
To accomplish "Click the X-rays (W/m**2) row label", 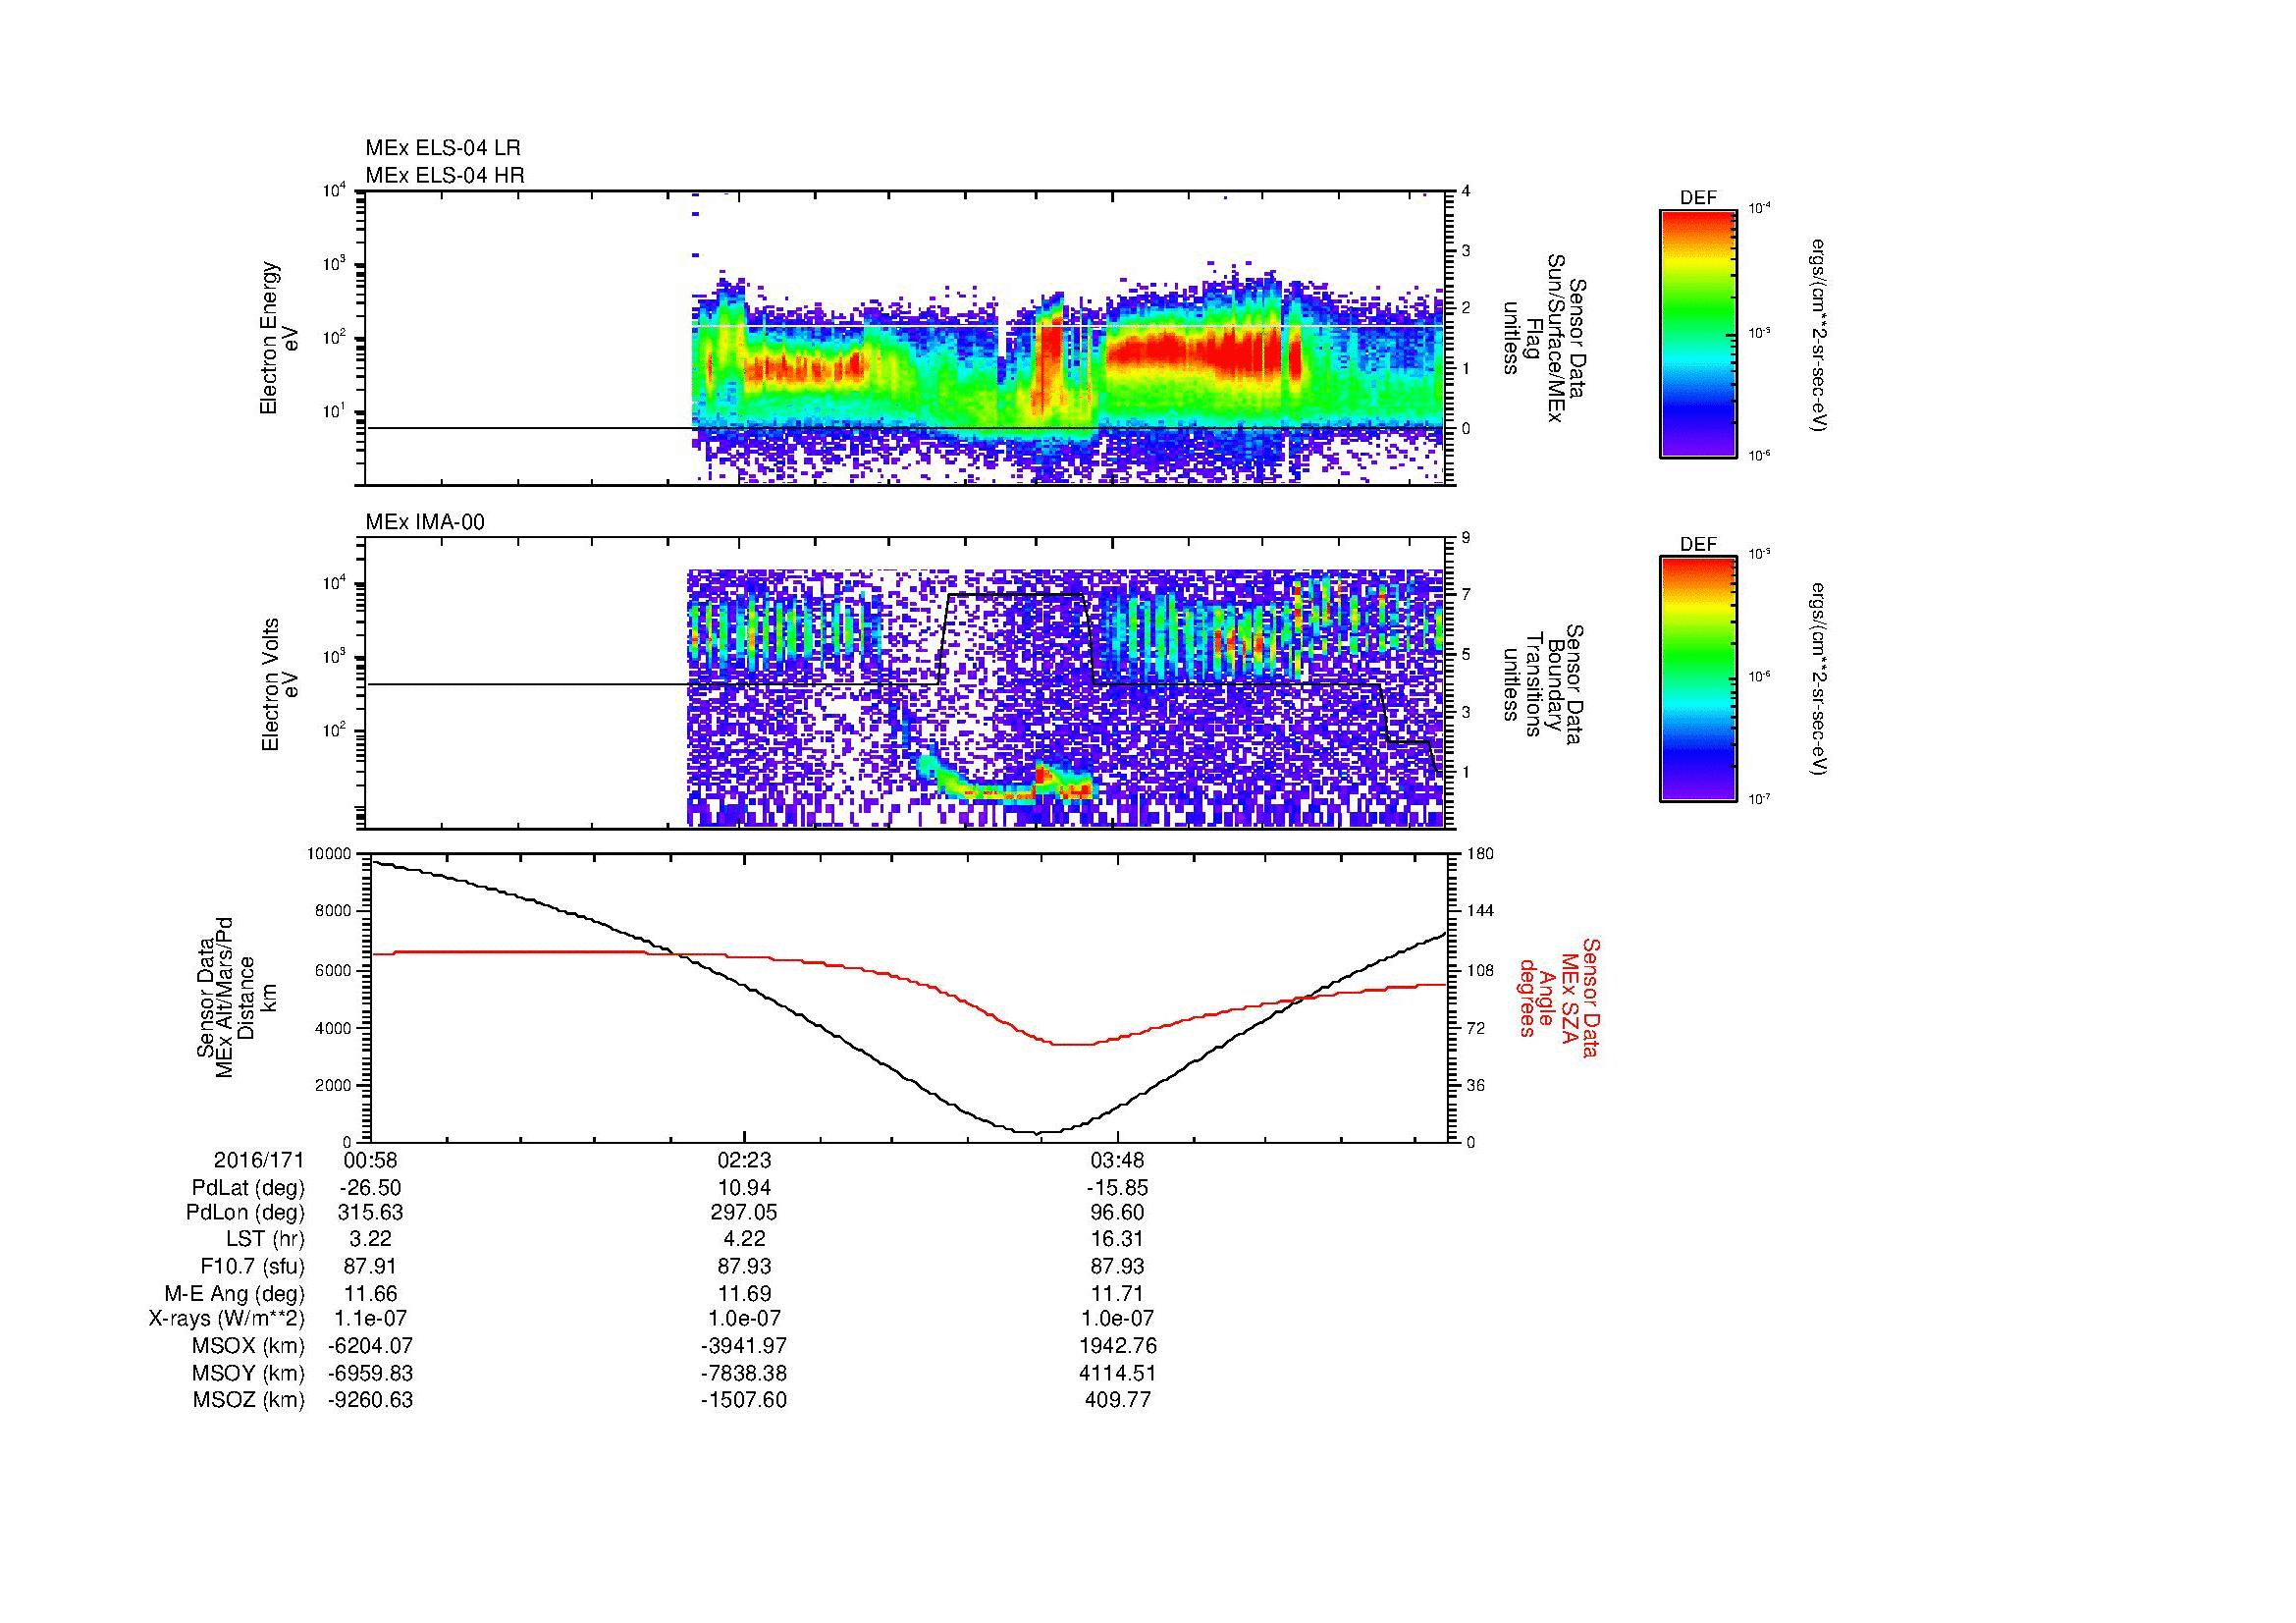I will (x=227, y=1319).
